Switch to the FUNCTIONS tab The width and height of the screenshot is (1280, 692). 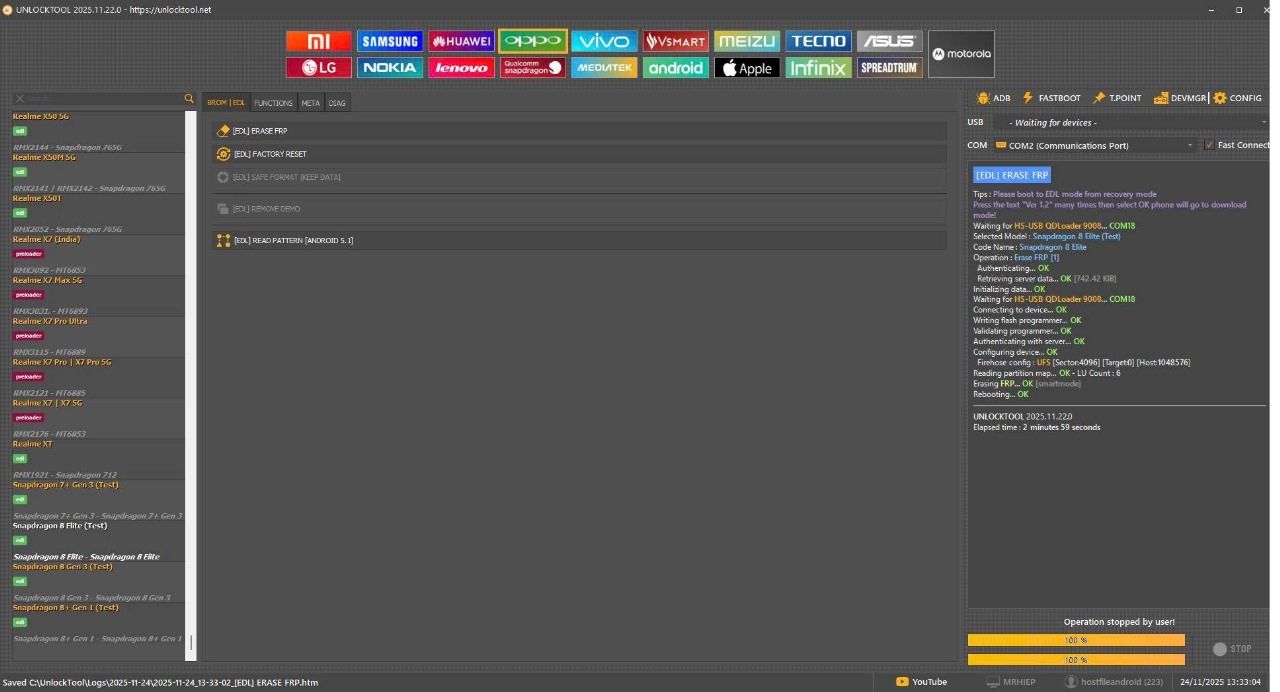(x=273, y=103)
